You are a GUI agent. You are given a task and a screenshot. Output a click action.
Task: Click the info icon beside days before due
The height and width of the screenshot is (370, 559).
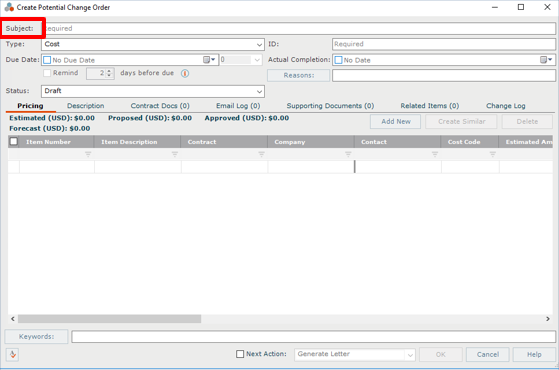[185, 73]
